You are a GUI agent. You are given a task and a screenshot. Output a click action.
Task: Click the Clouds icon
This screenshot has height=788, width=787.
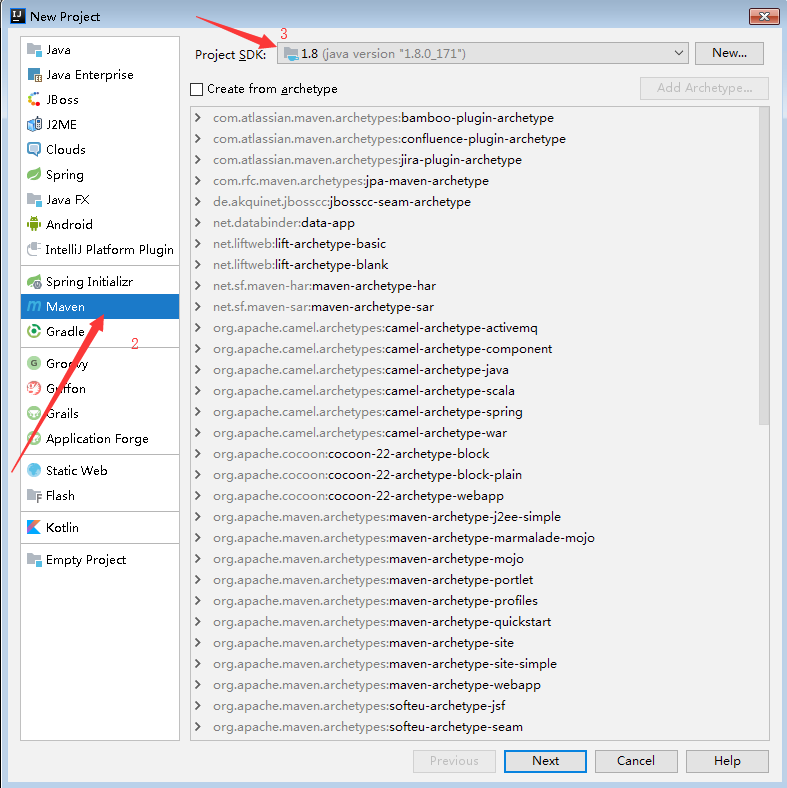click(x=34, y=149)
